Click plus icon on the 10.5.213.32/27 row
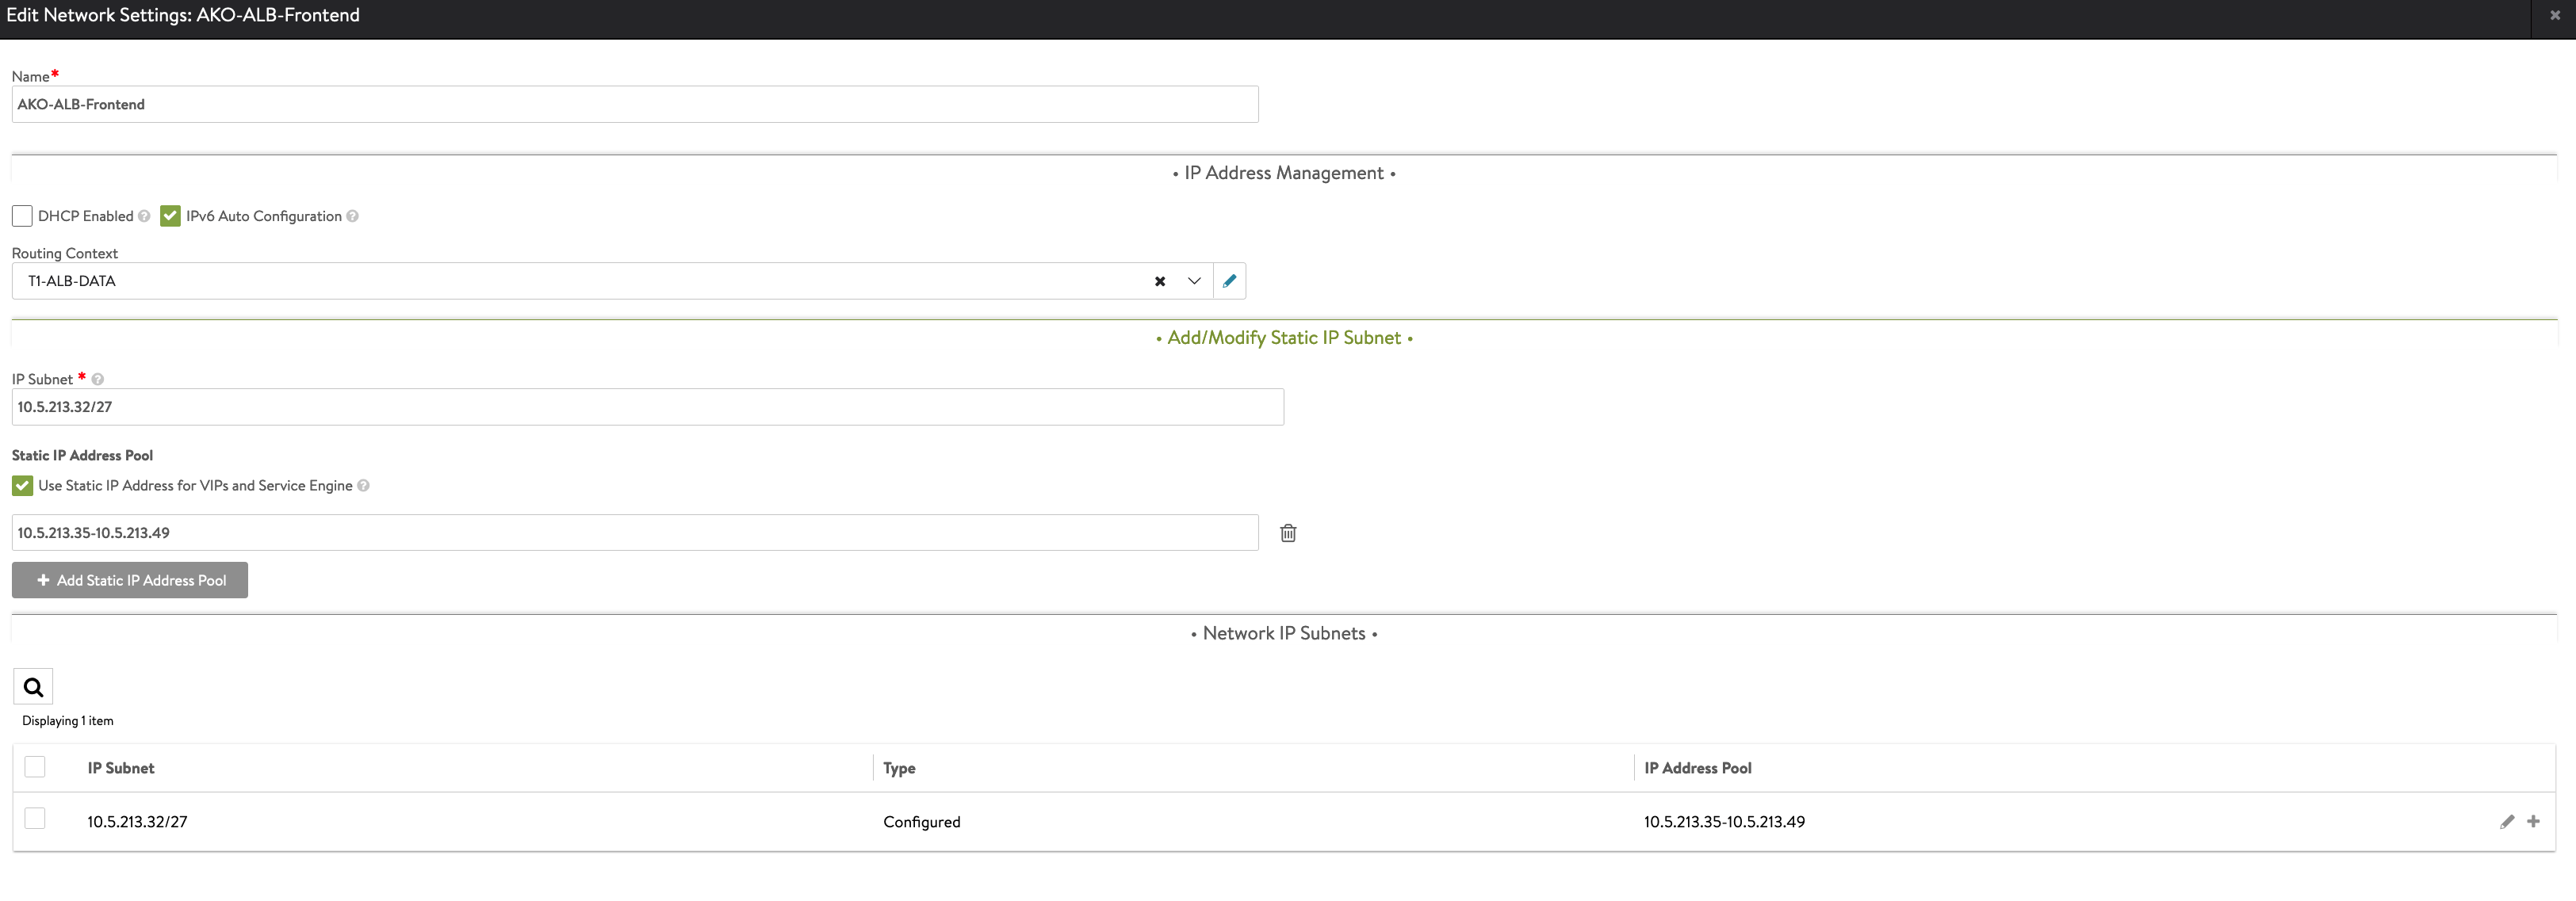Image resolution: width=2576 pixels, height=901 pixels. [x=2533, y=821]
